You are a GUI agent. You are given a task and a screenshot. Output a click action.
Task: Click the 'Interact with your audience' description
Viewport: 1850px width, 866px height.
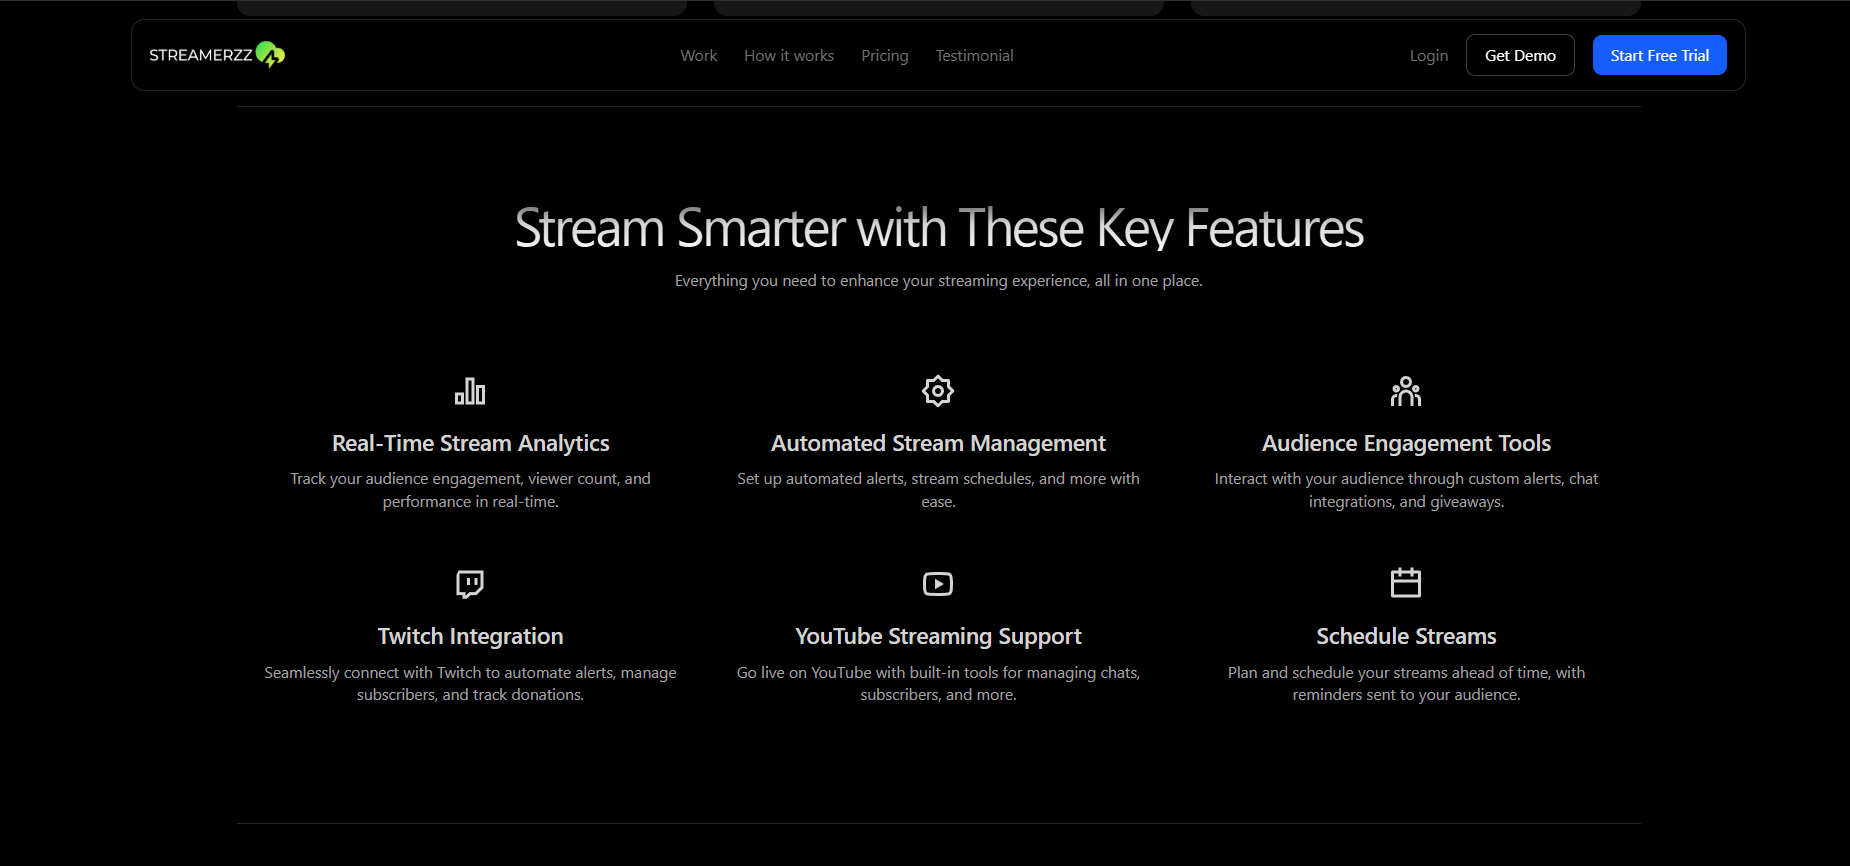[x=1406, y=490]
